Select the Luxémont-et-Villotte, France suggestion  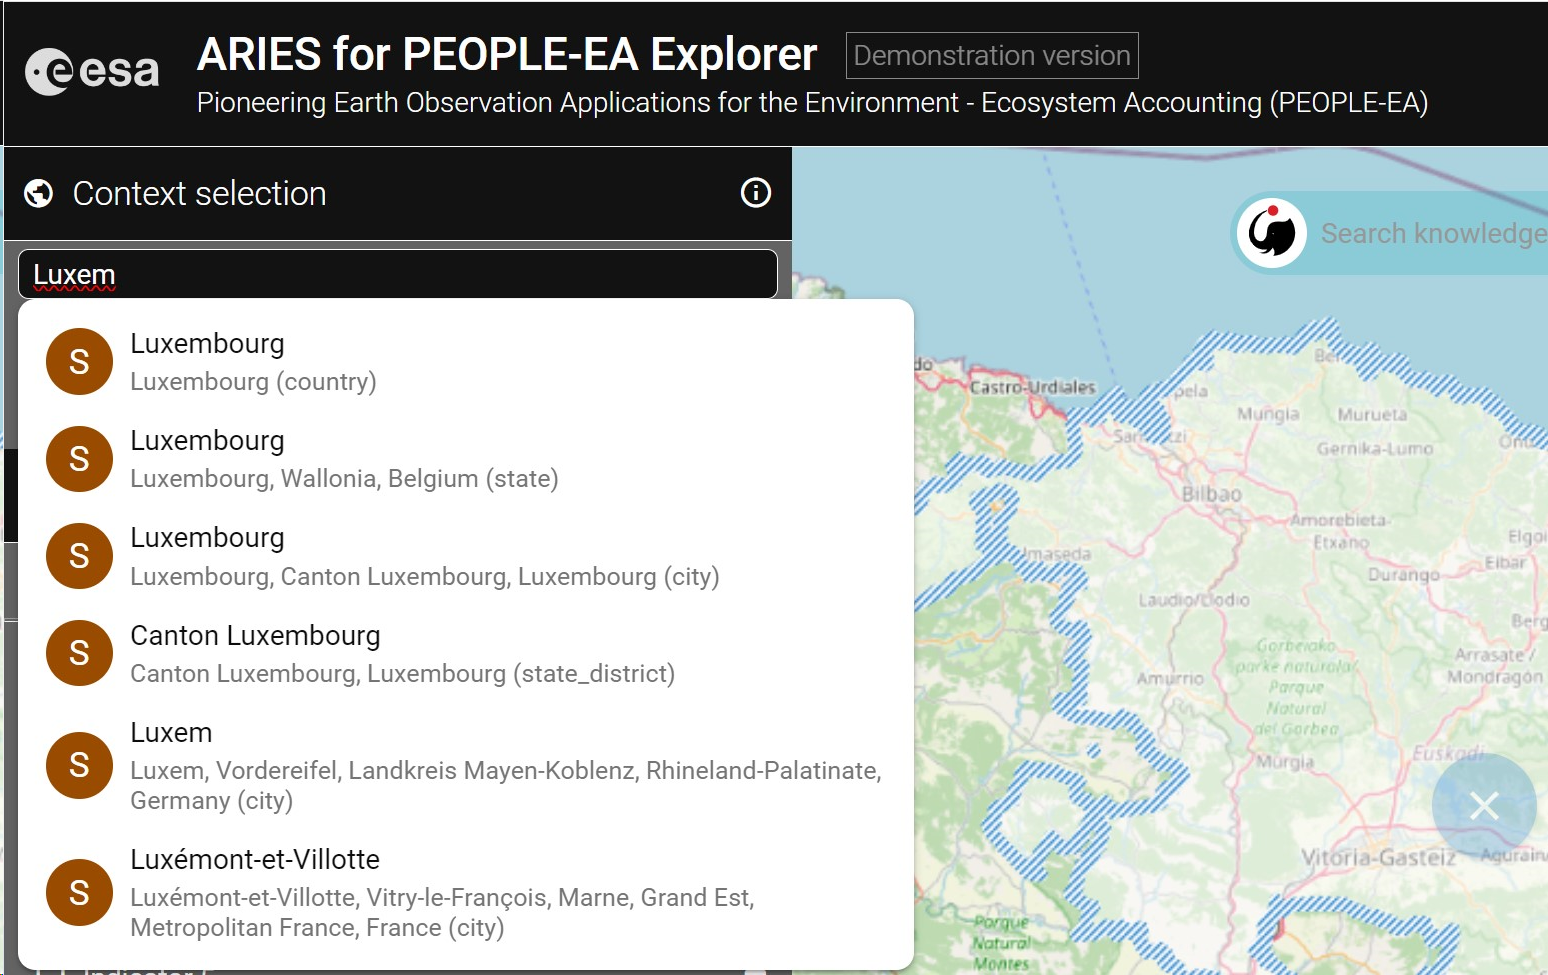(466, 892)
